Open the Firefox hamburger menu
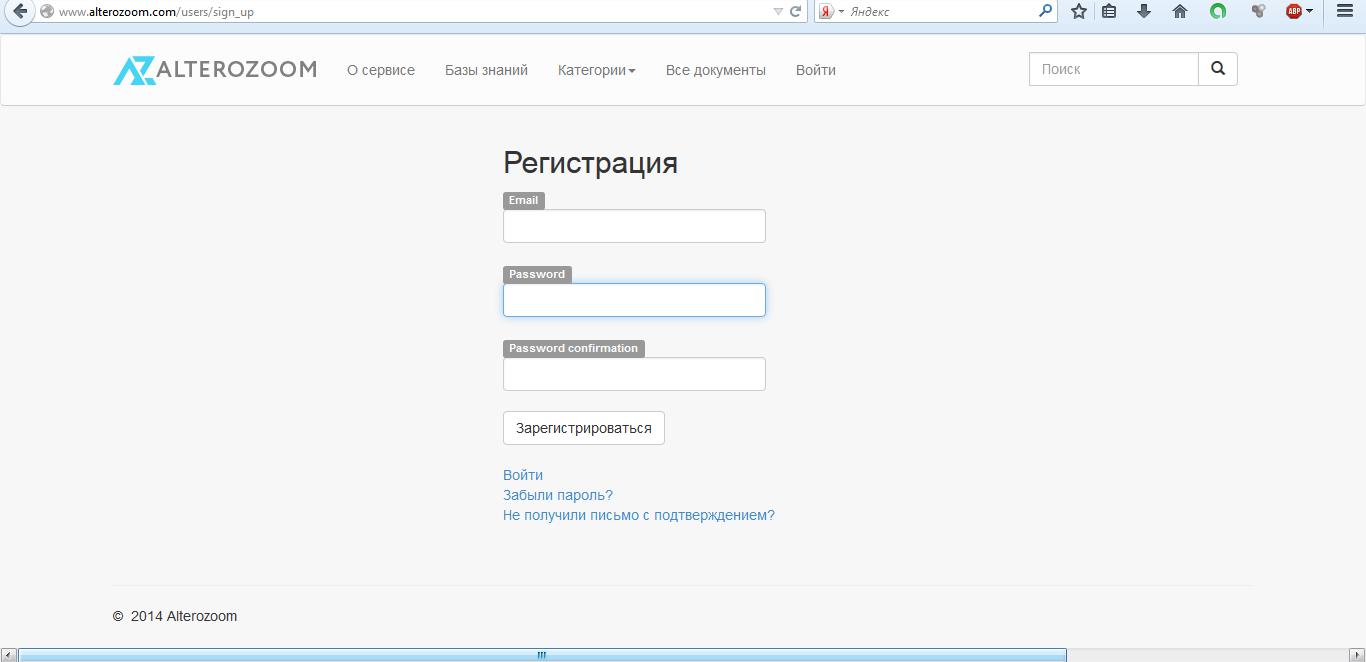Viewport: 1366px width, 662px height. click(1345, 12)
